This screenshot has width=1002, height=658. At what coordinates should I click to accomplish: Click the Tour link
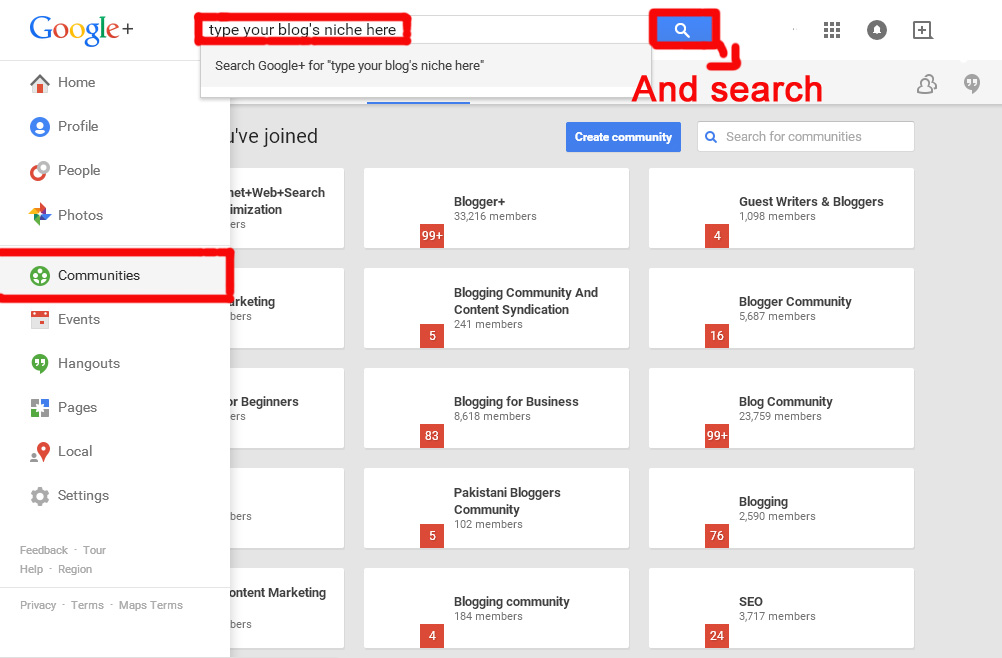[94, 550]
